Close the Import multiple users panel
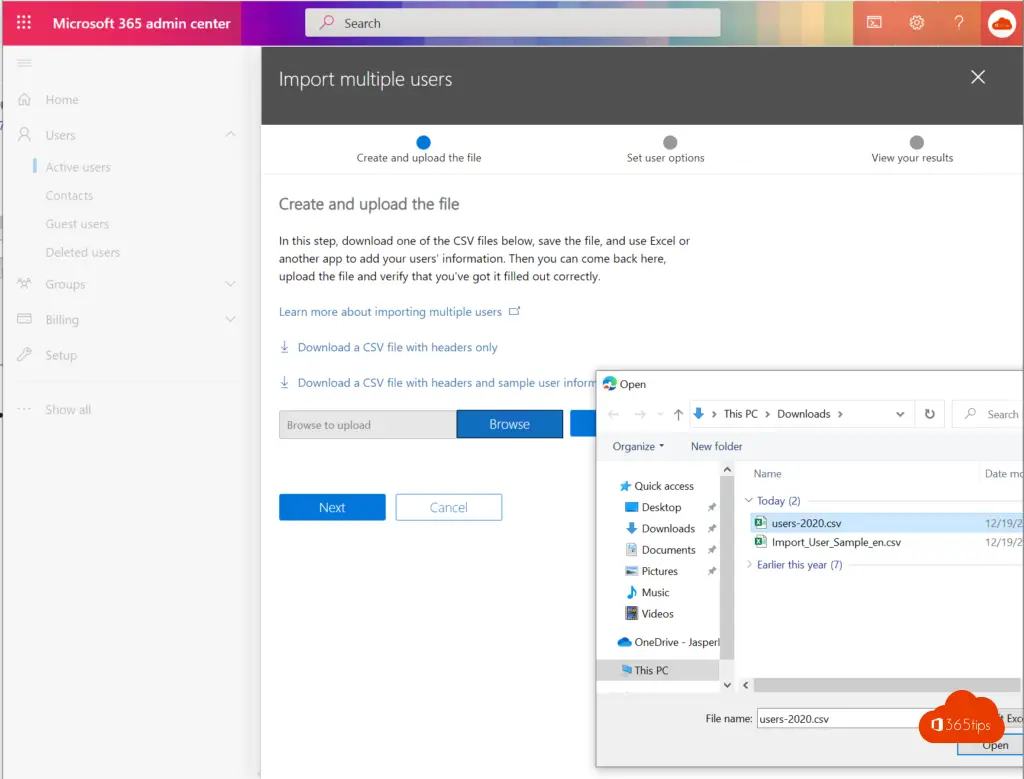 [978, 77]
